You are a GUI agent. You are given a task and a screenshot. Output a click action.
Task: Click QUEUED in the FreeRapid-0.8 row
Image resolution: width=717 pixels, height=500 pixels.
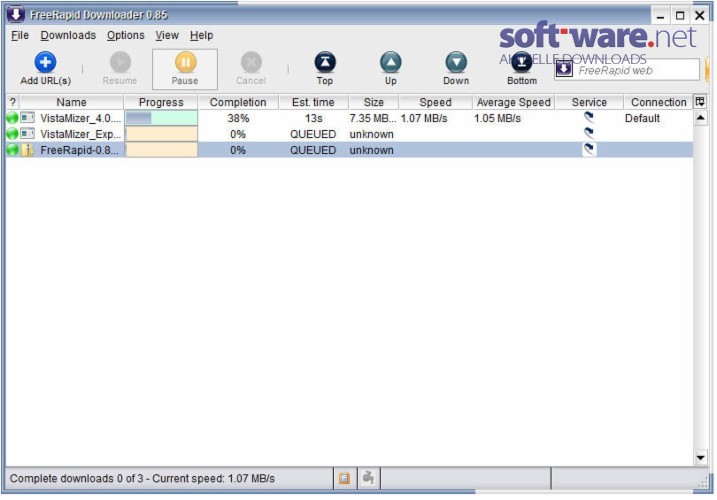313,150
